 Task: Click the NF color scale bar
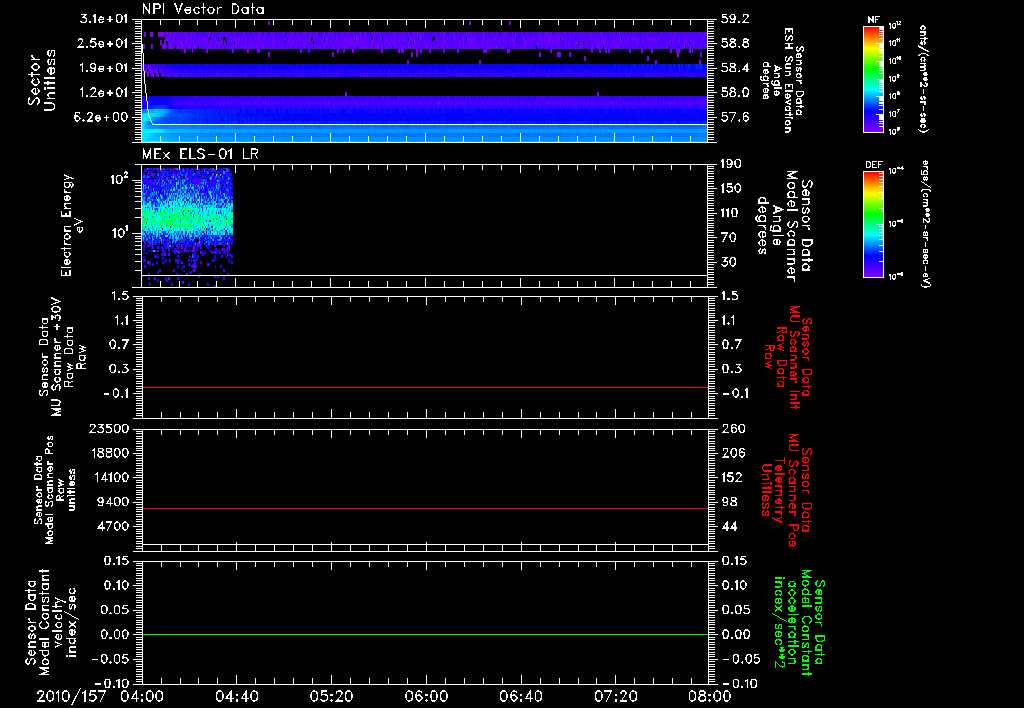click(874, 79)
